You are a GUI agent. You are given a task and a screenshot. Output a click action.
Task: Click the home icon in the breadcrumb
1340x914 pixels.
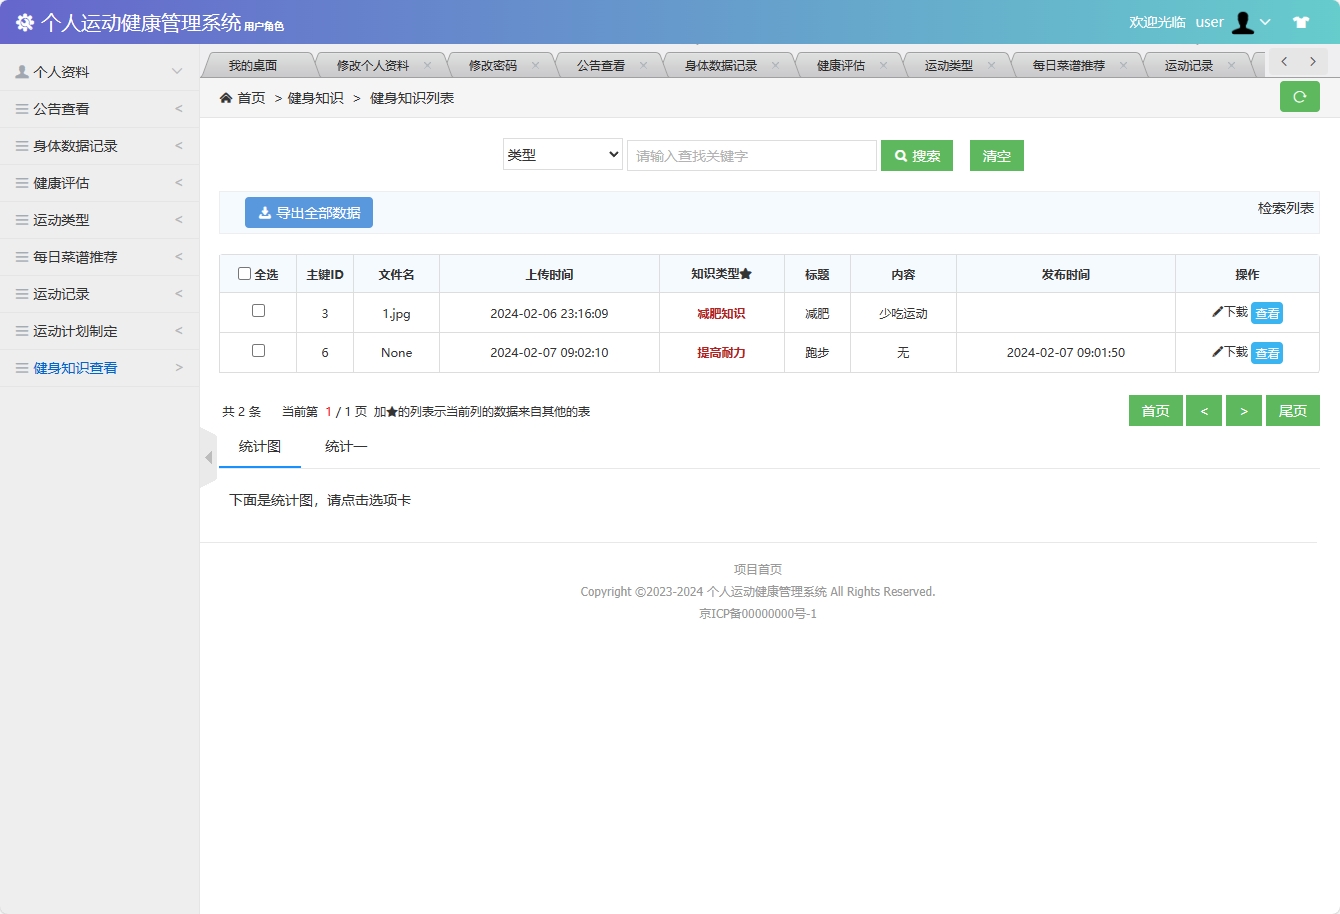pyautogui.click(x=228, y=98)
